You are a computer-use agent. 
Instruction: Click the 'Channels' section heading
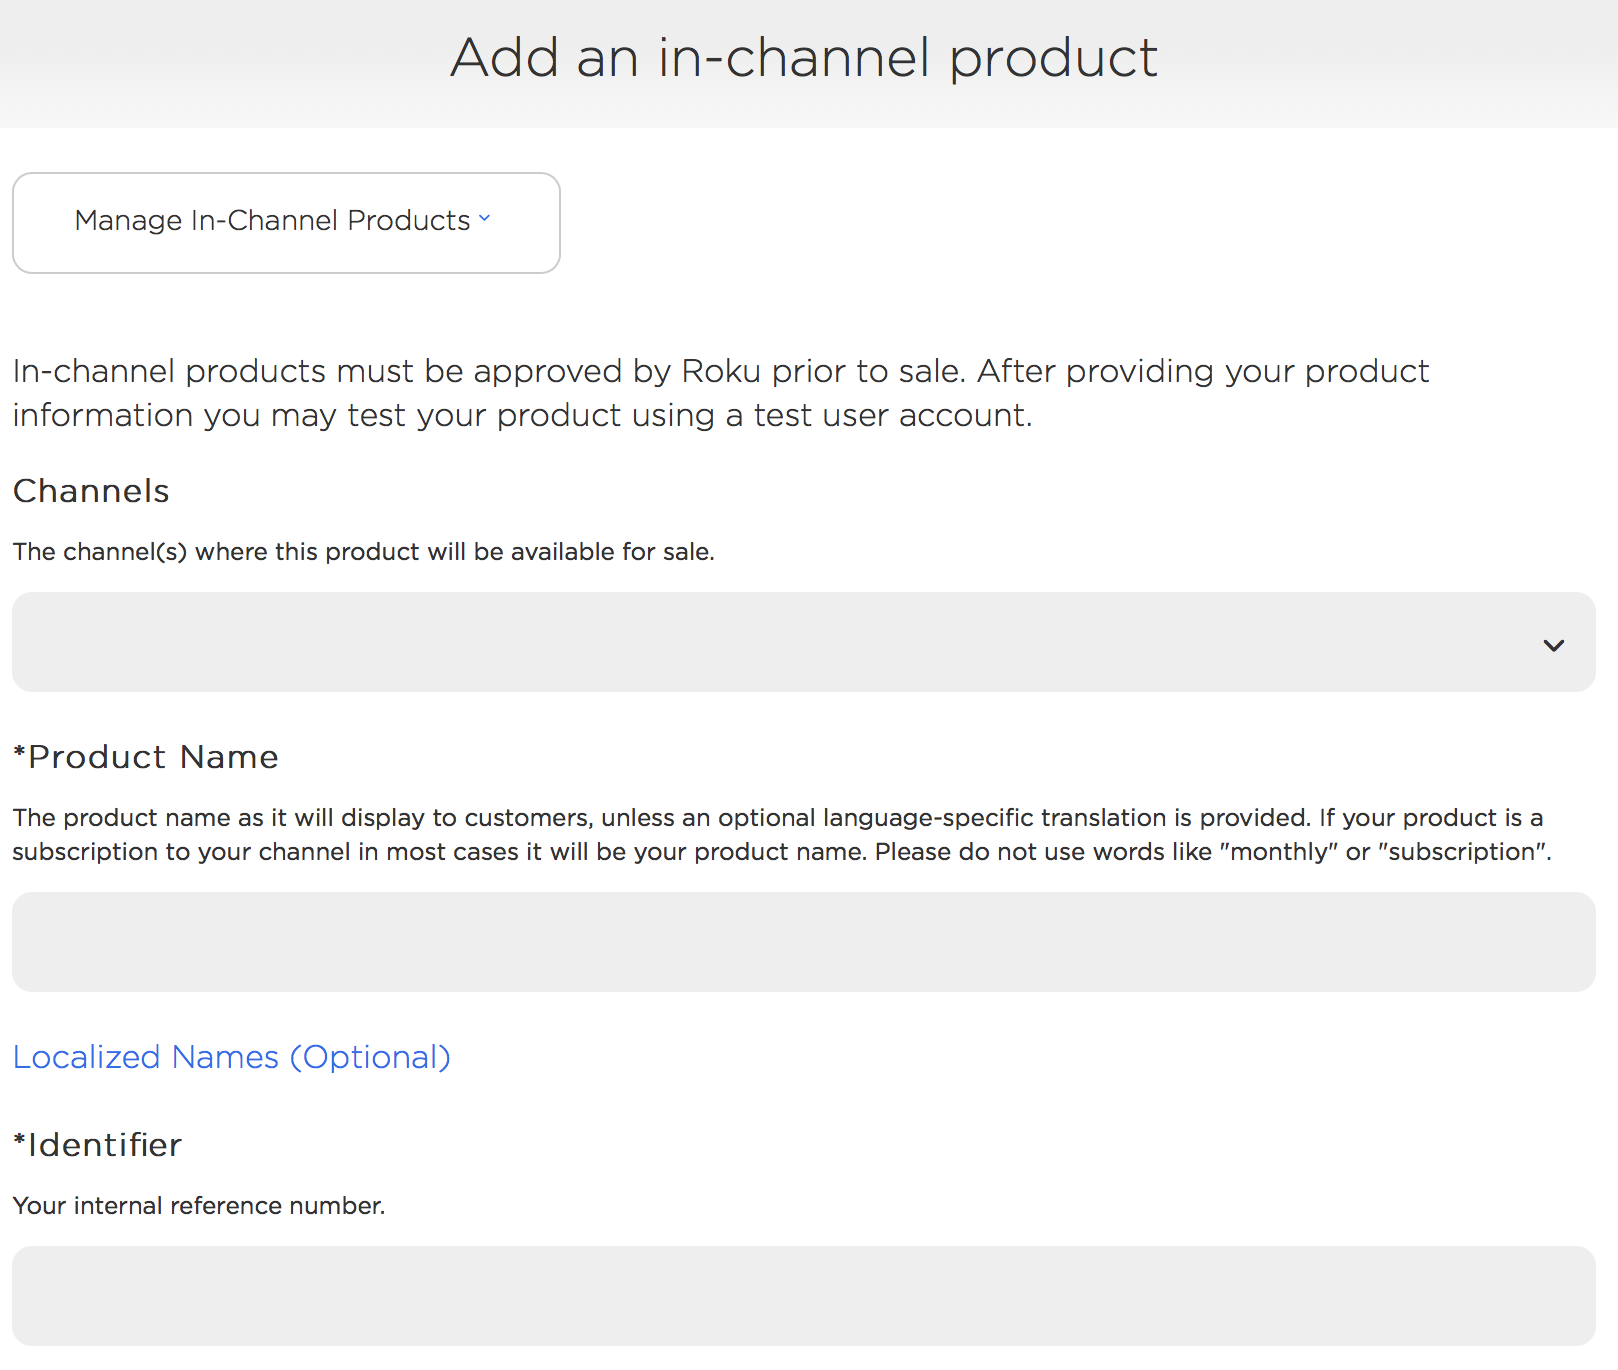click(x=91, y=491)
